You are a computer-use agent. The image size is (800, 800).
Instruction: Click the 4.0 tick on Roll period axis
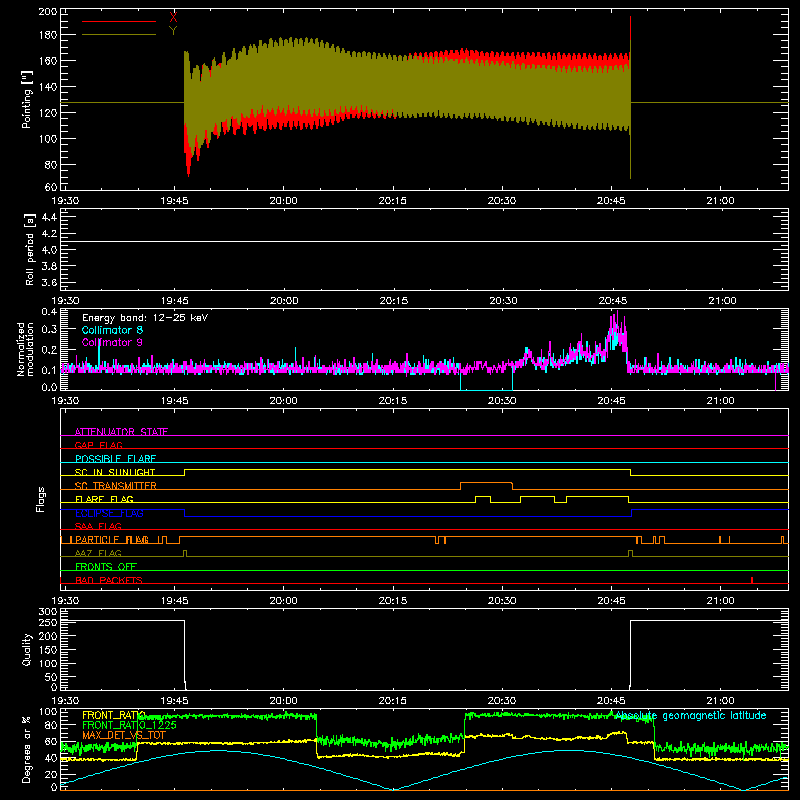(x=49, y=250)
